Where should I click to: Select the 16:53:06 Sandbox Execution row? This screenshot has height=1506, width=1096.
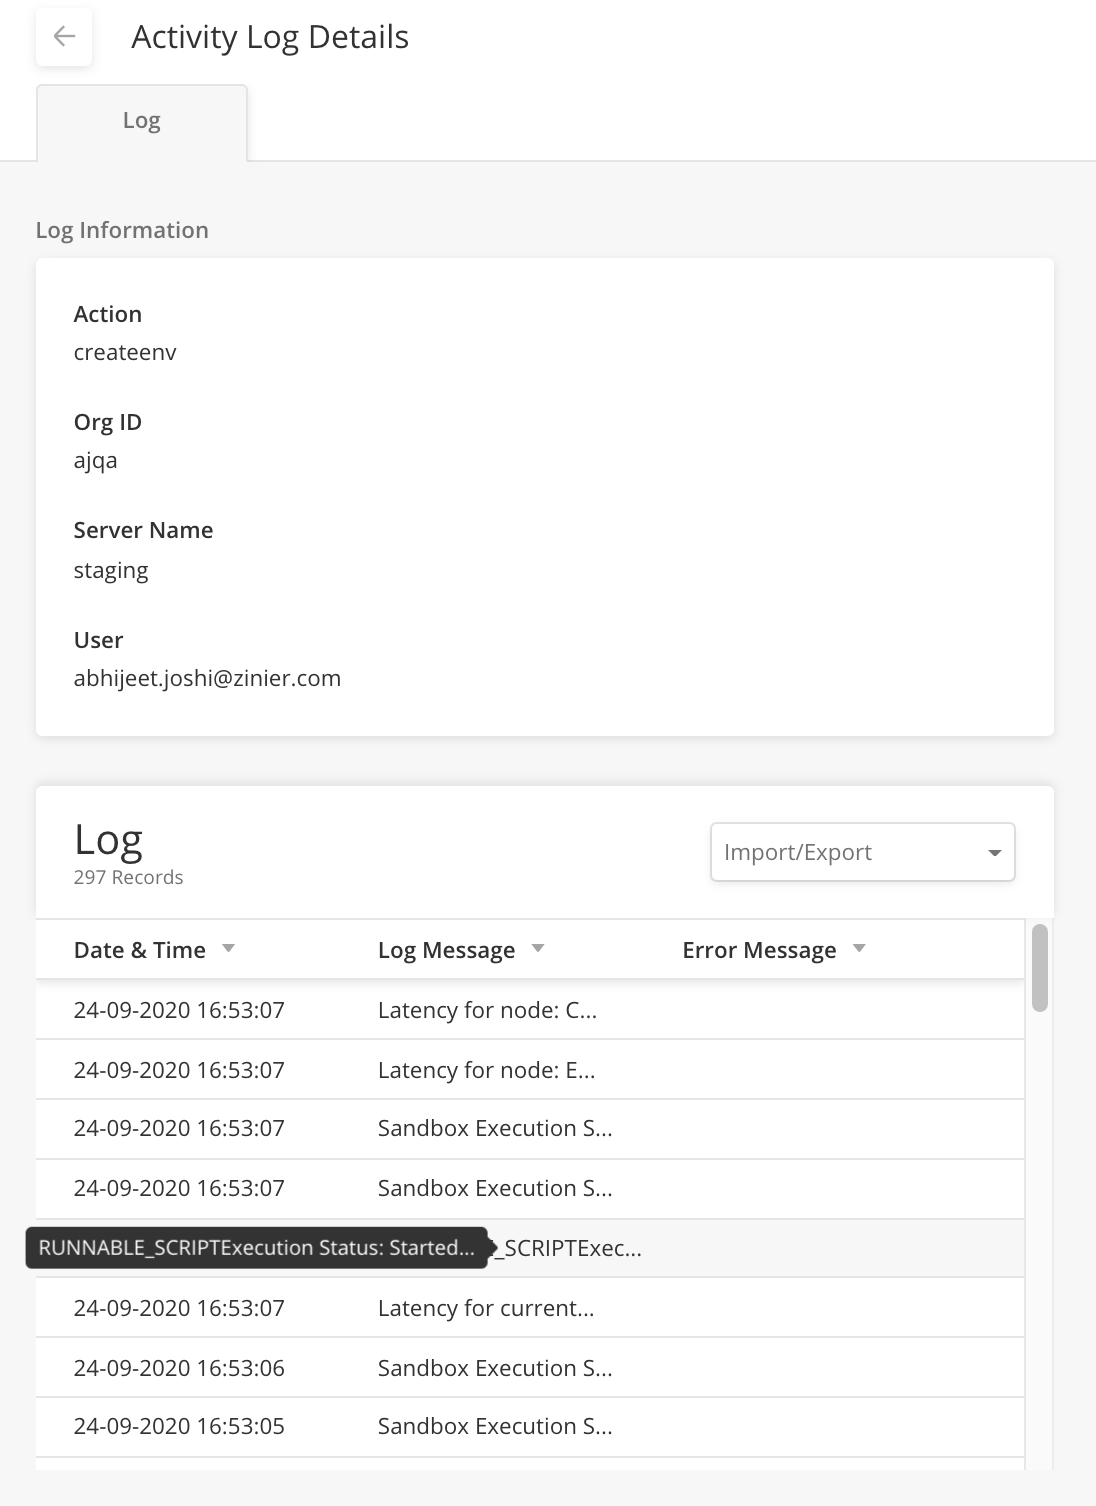point(530,1368)
